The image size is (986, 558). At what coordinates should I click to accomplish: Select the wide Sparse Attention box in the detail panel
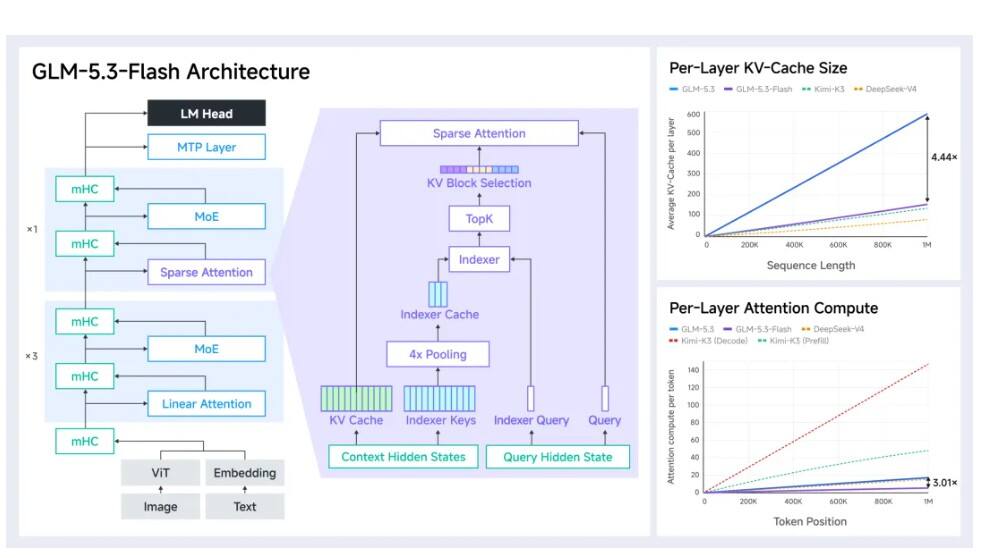pyautogui.click(x=479, y=133)
